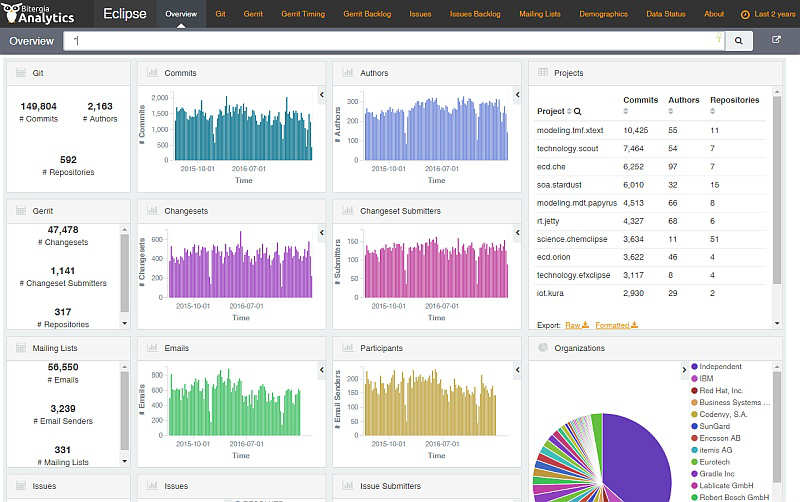Viewport: 800px width, 502px height.
Task: Click the soa.stardust project row
Action: click(651, 185)
